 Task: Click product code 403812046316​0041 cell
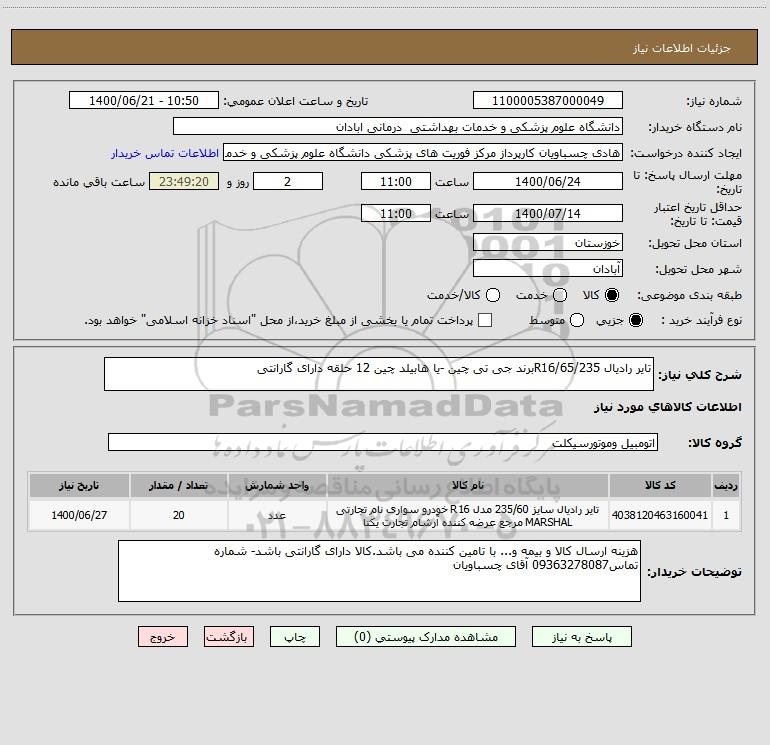point(660,515)
